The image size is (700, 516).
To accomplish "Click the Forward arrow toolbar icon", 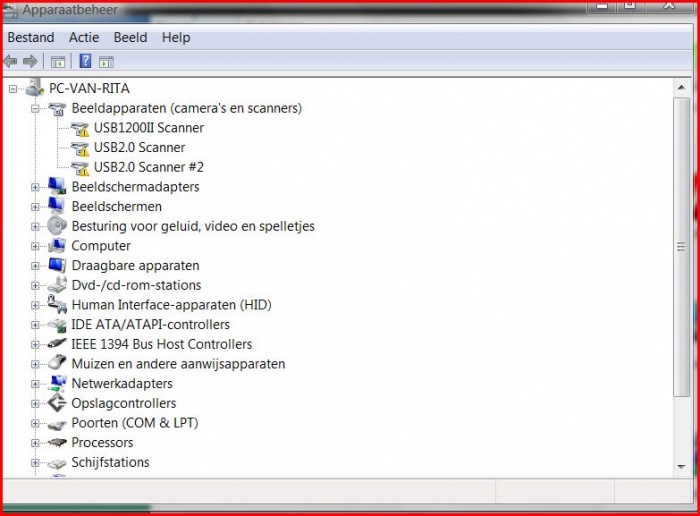I will click(x=30, y=61).
